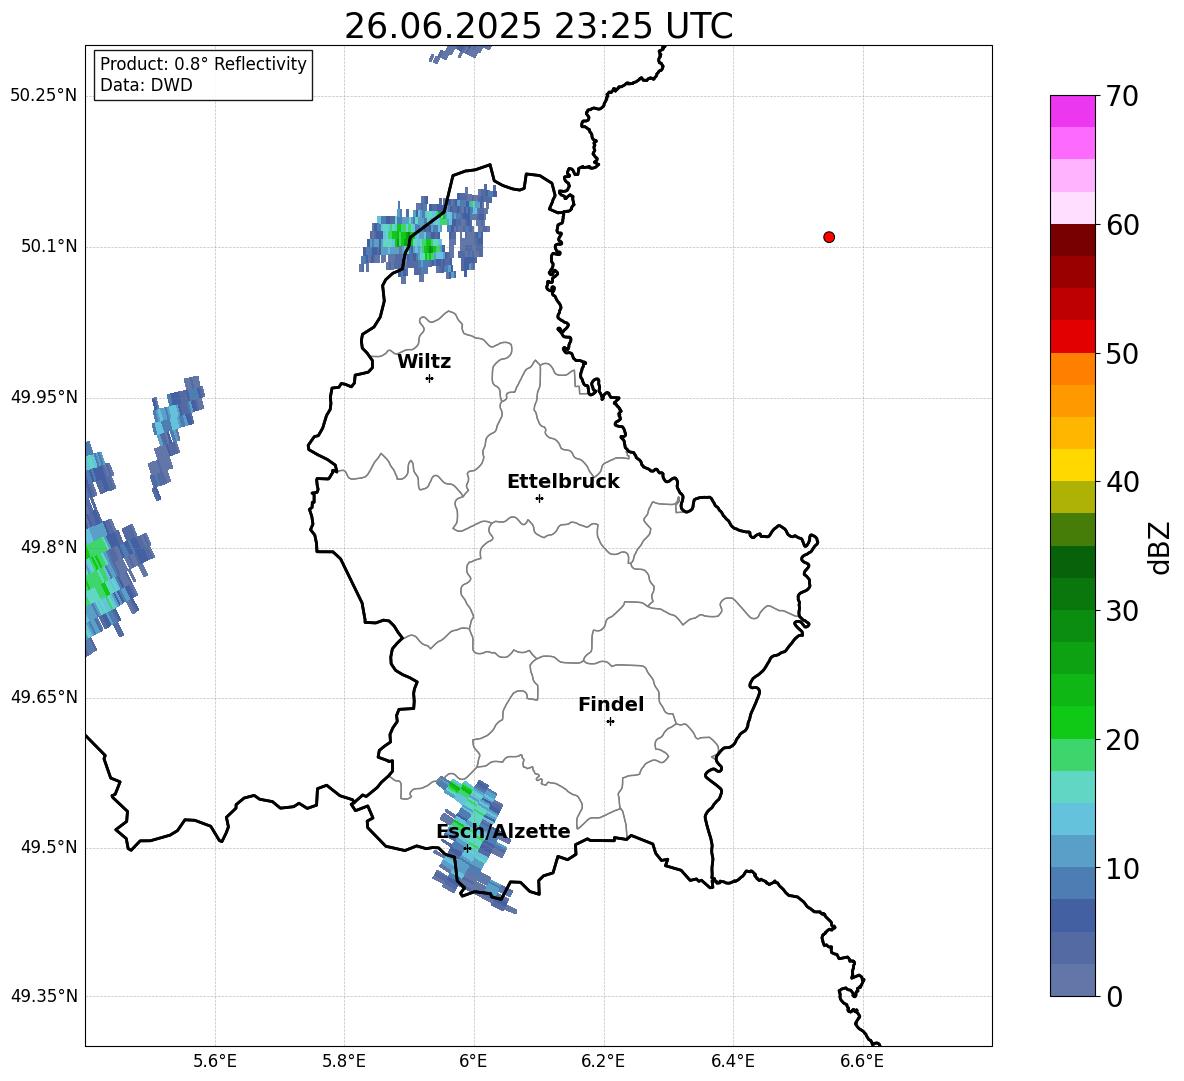
Task: Click the 40 tick label on colorbar
Action: point(1122,482)
